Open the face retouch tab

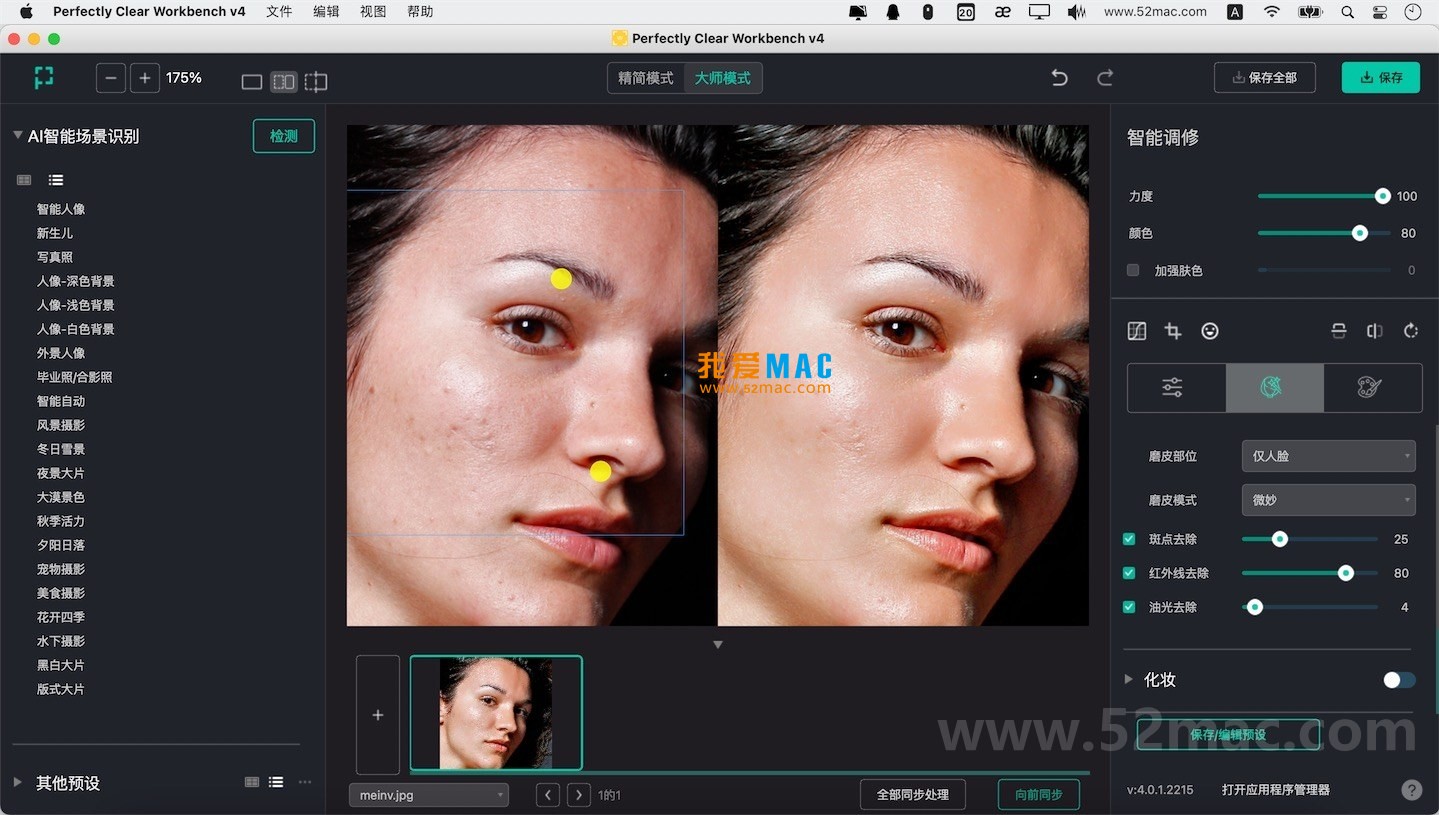point(1274,388)
